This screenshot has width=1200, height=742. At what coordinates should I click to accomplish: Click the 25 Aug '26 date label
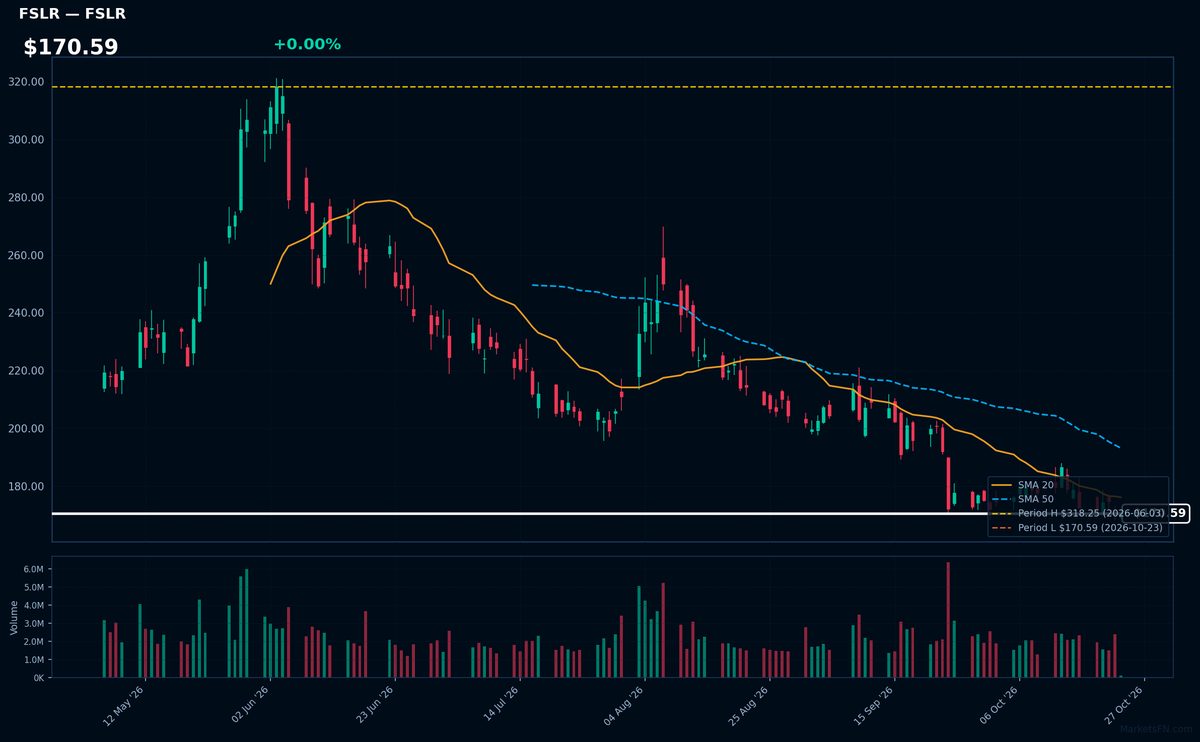click(750, 705)
